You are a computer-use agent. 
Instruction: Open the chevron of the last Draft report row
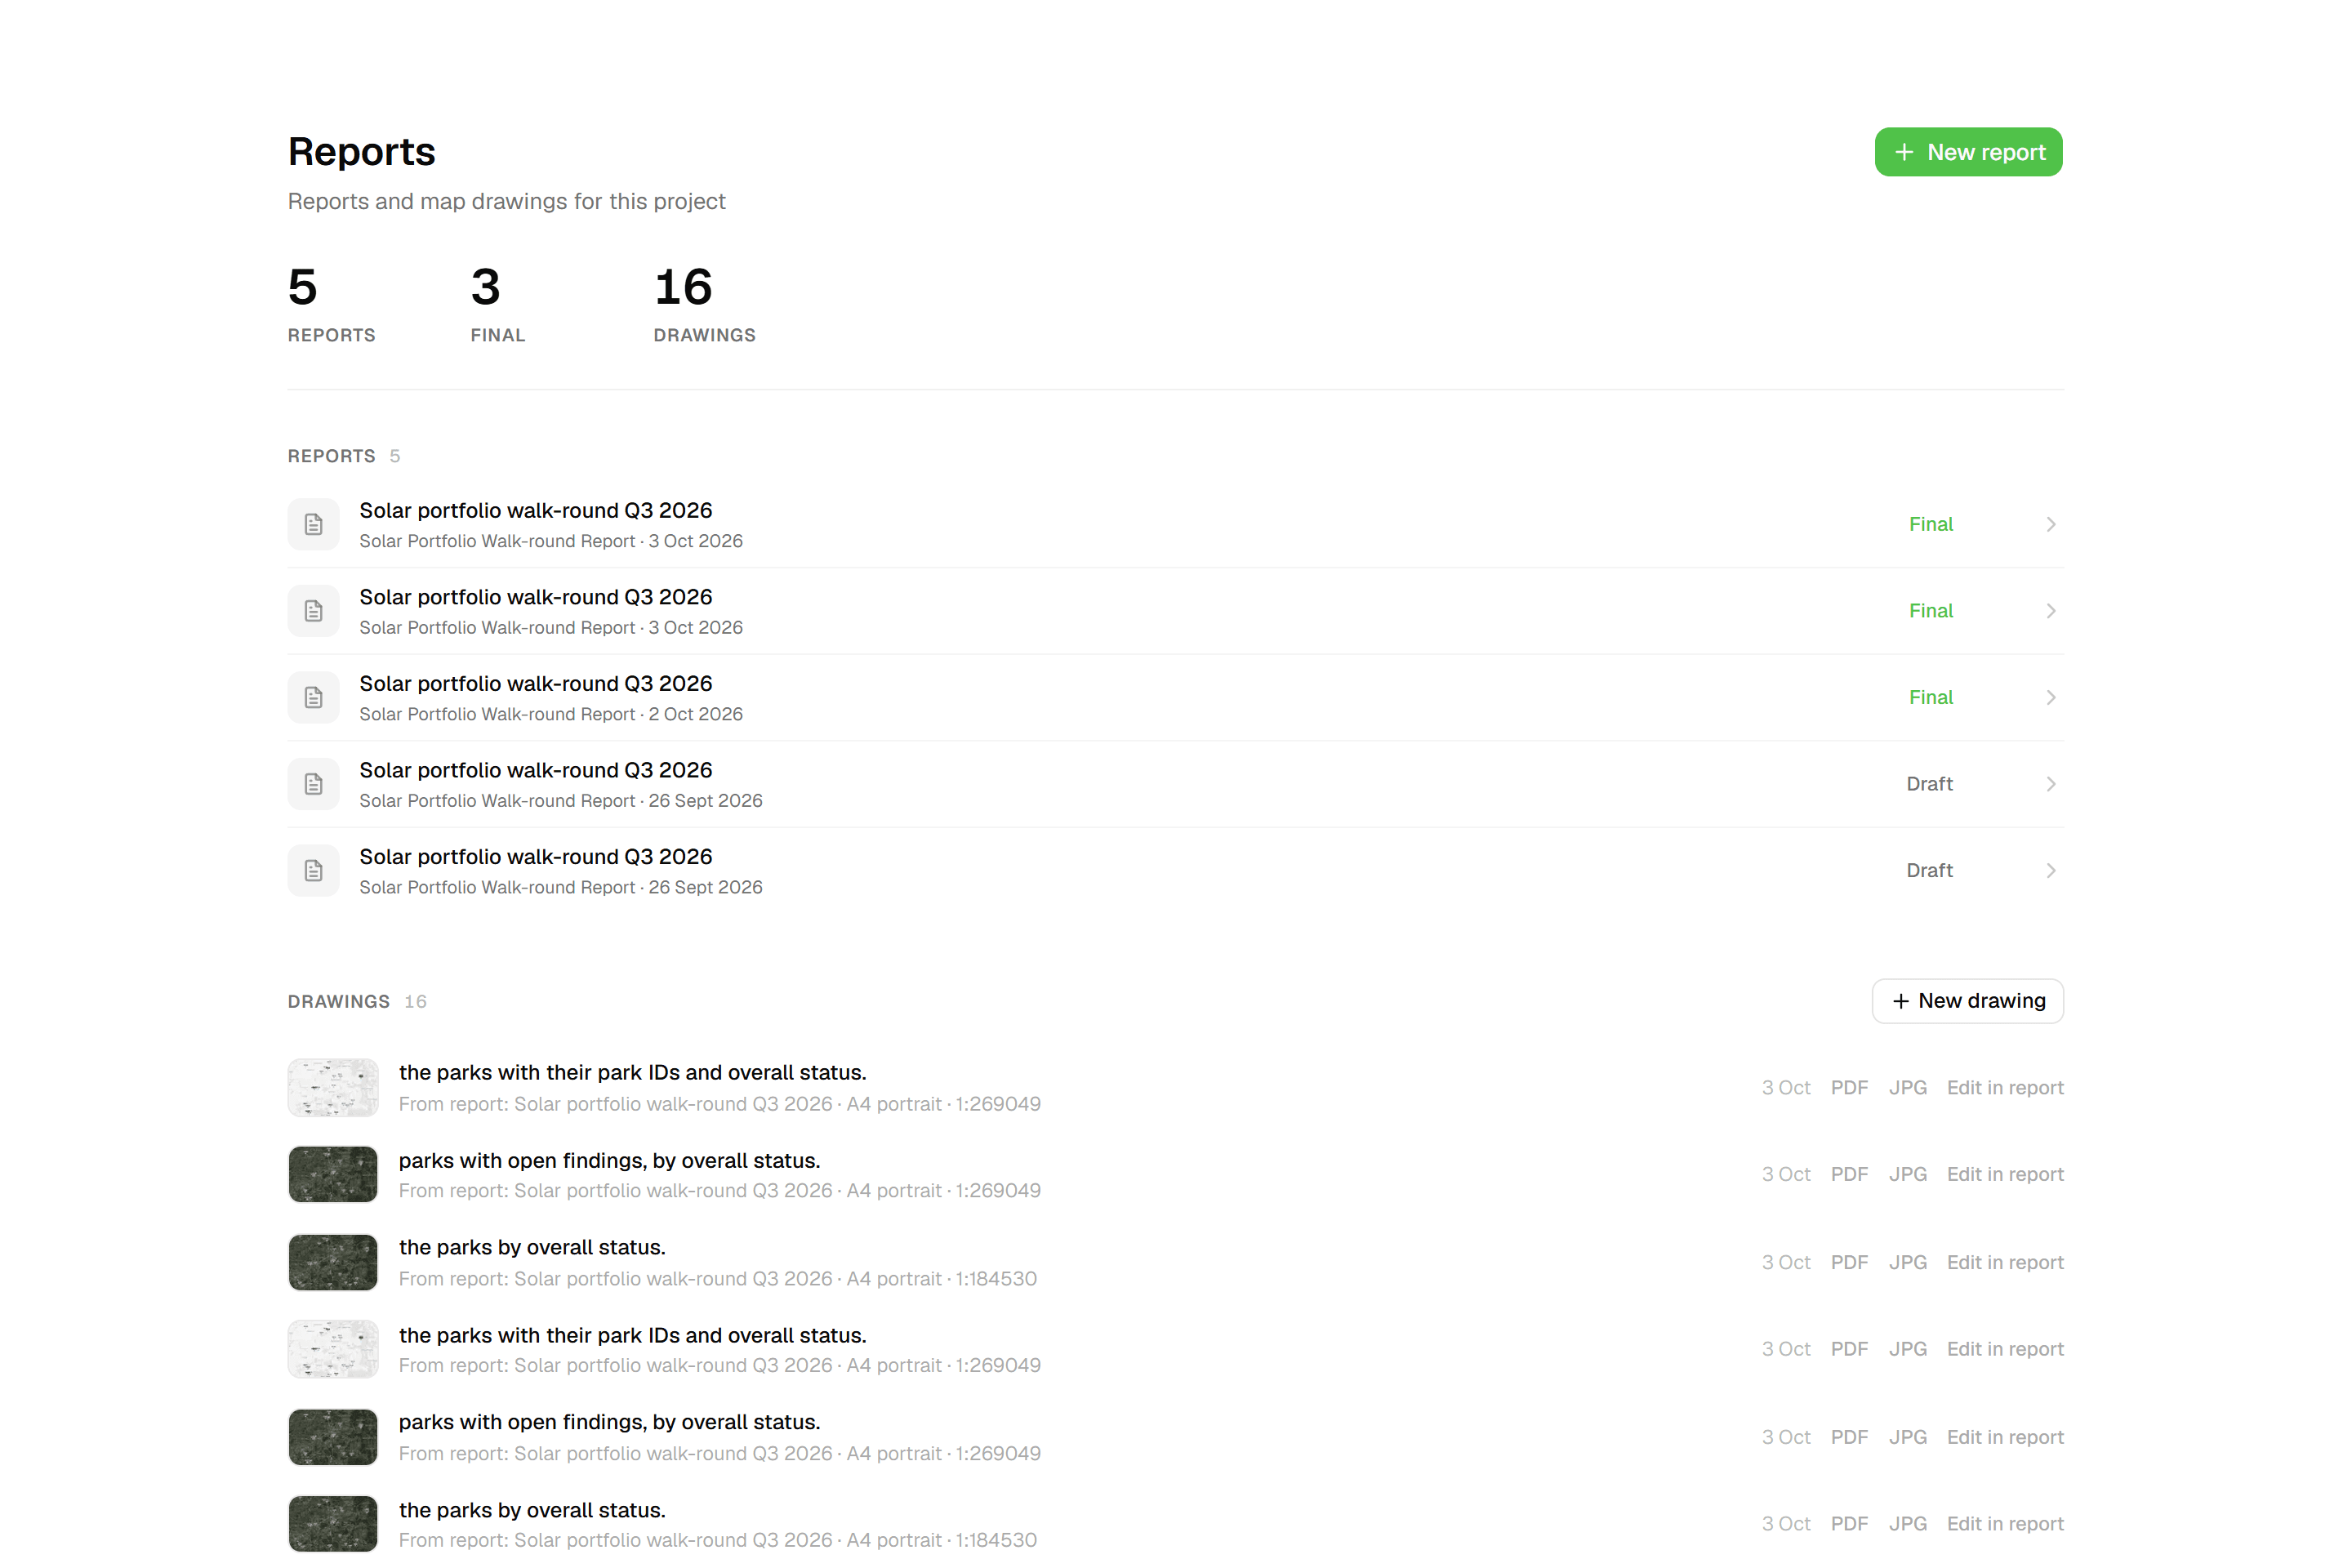click(2050, 870)
